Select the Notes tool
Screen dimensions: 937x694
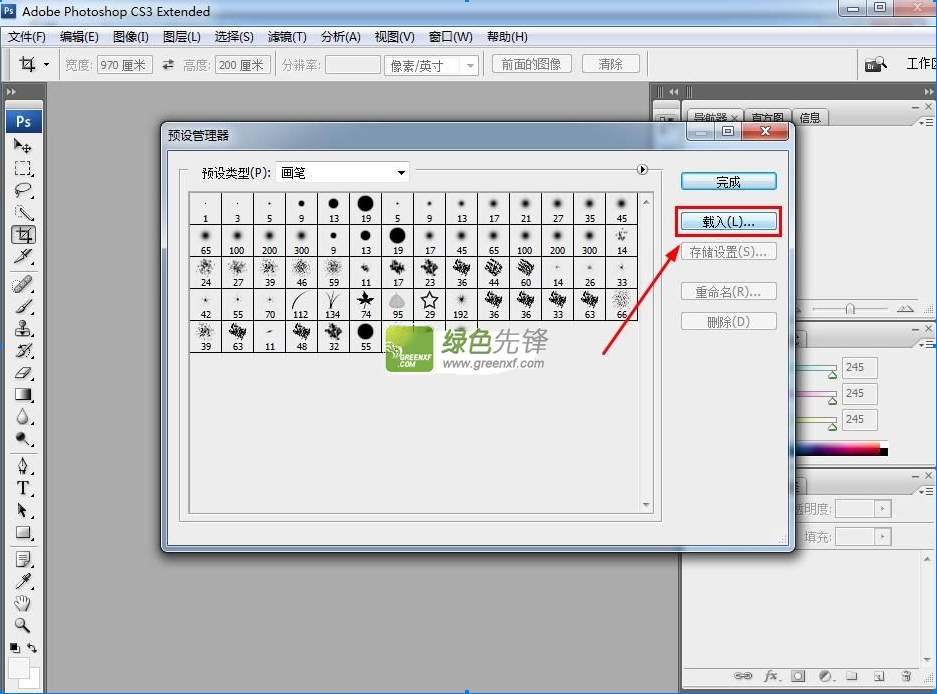pos(23,560)
